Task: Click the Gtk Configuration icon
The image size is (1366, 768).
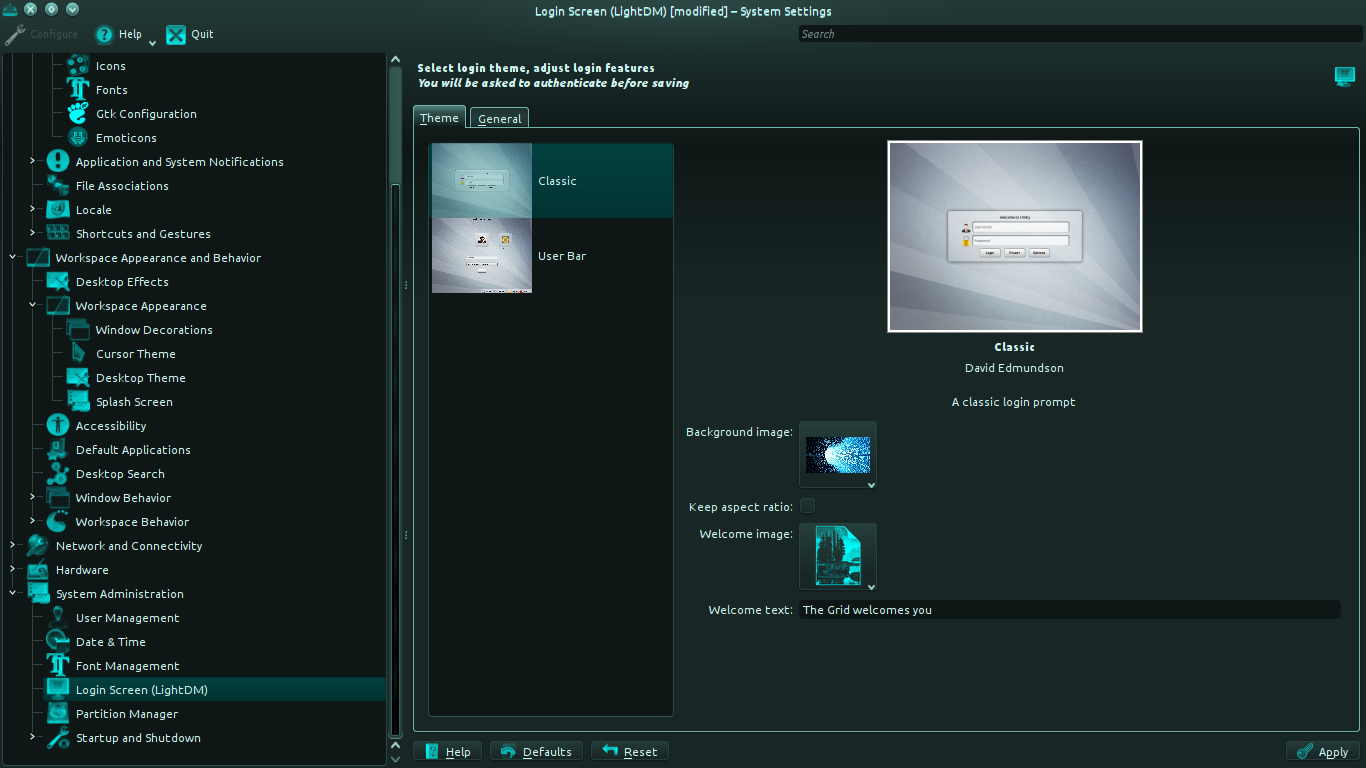Action: pos(78,114)
